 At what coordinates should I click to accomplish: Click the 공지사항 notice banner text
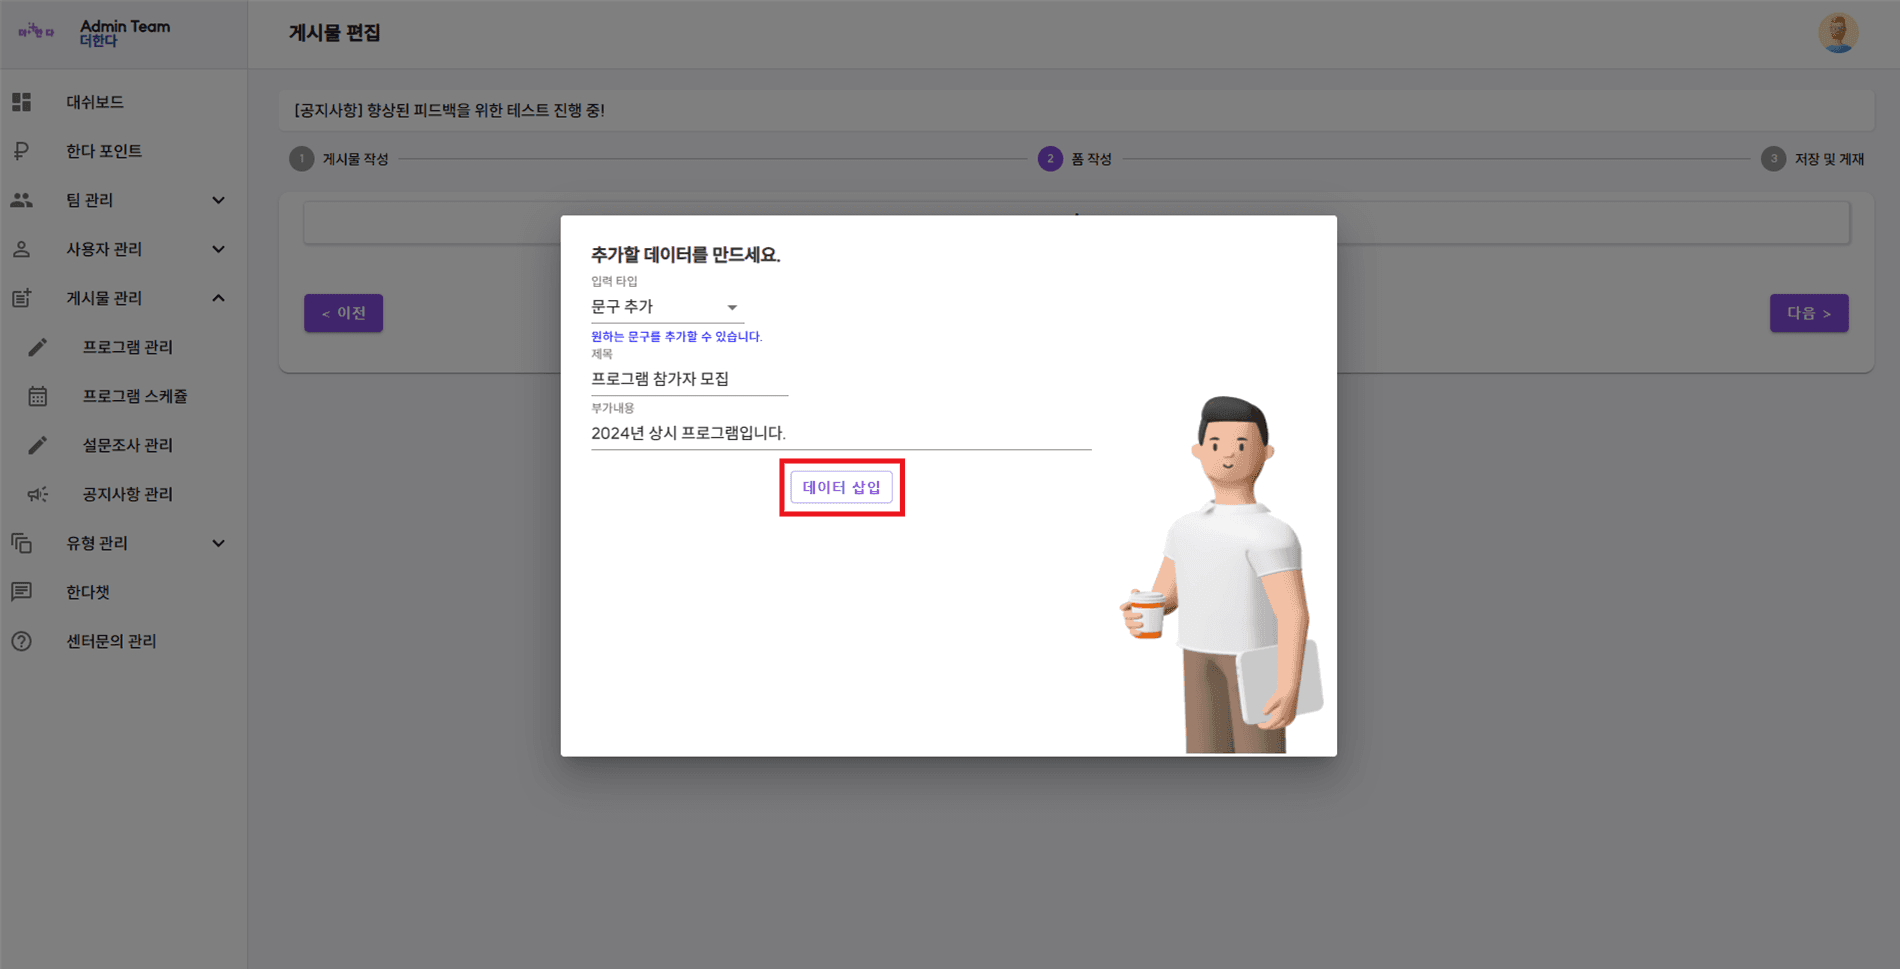click(x=449, y=110)
